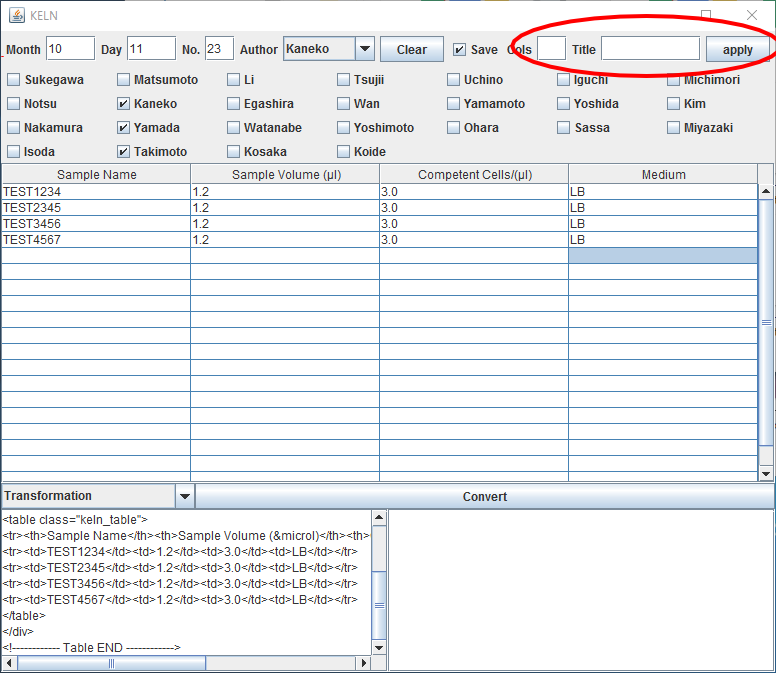Check the Egashira checkbox
This screenshot has width=776, height=673.
coord(233,103)
